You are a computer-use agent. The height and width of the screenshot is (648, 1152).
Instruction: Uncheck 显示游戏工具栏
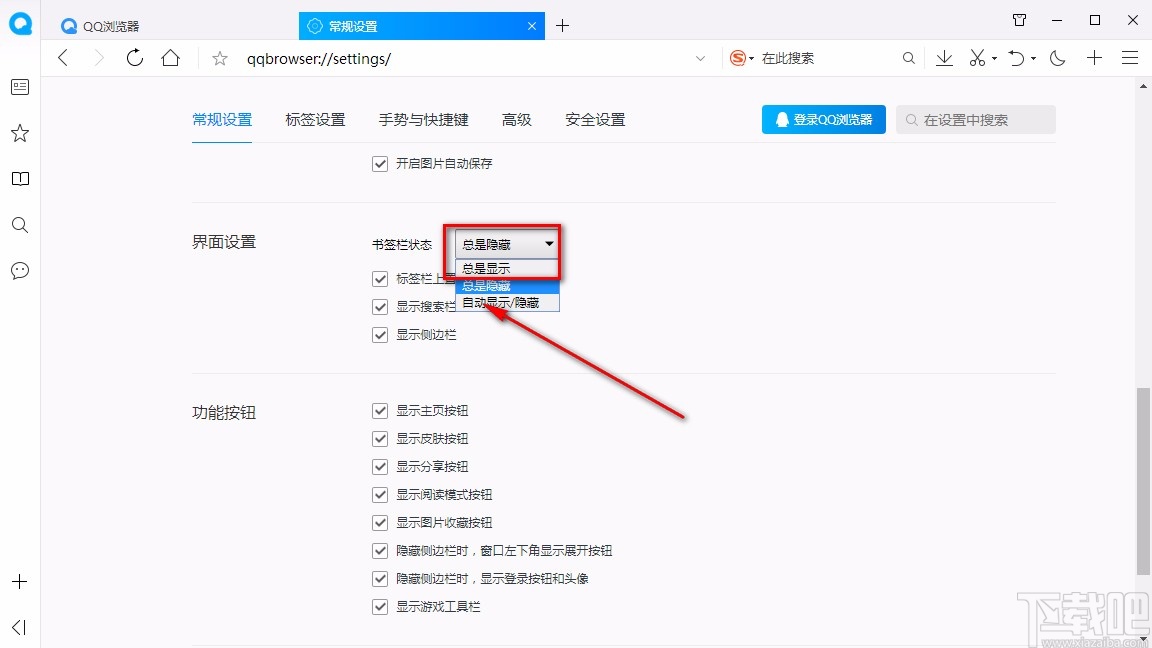[x=380, y=606]
